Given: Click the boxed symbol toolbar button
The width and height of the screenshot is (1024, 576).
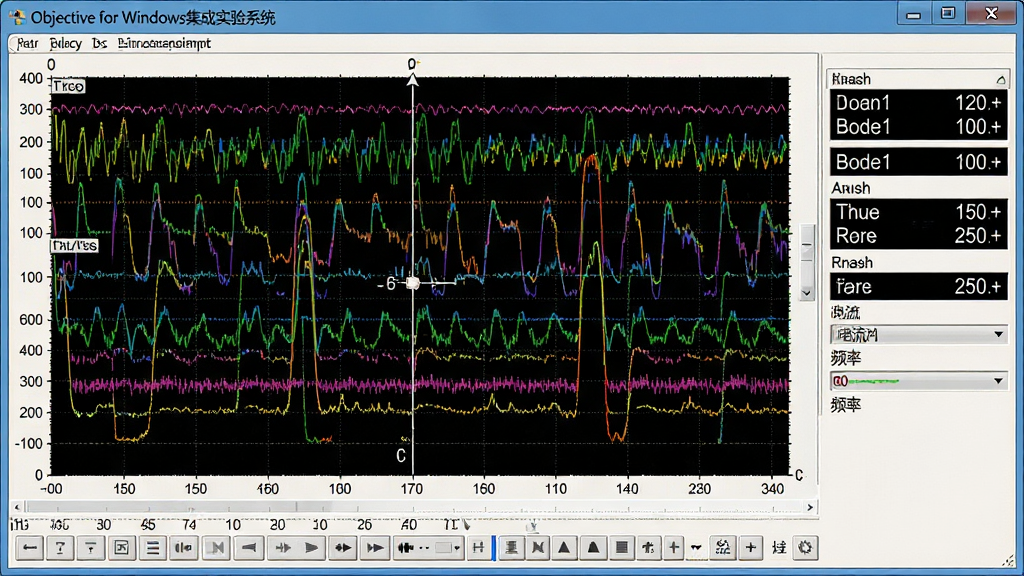Looking at the screenshot, I should tap(121, 547).
